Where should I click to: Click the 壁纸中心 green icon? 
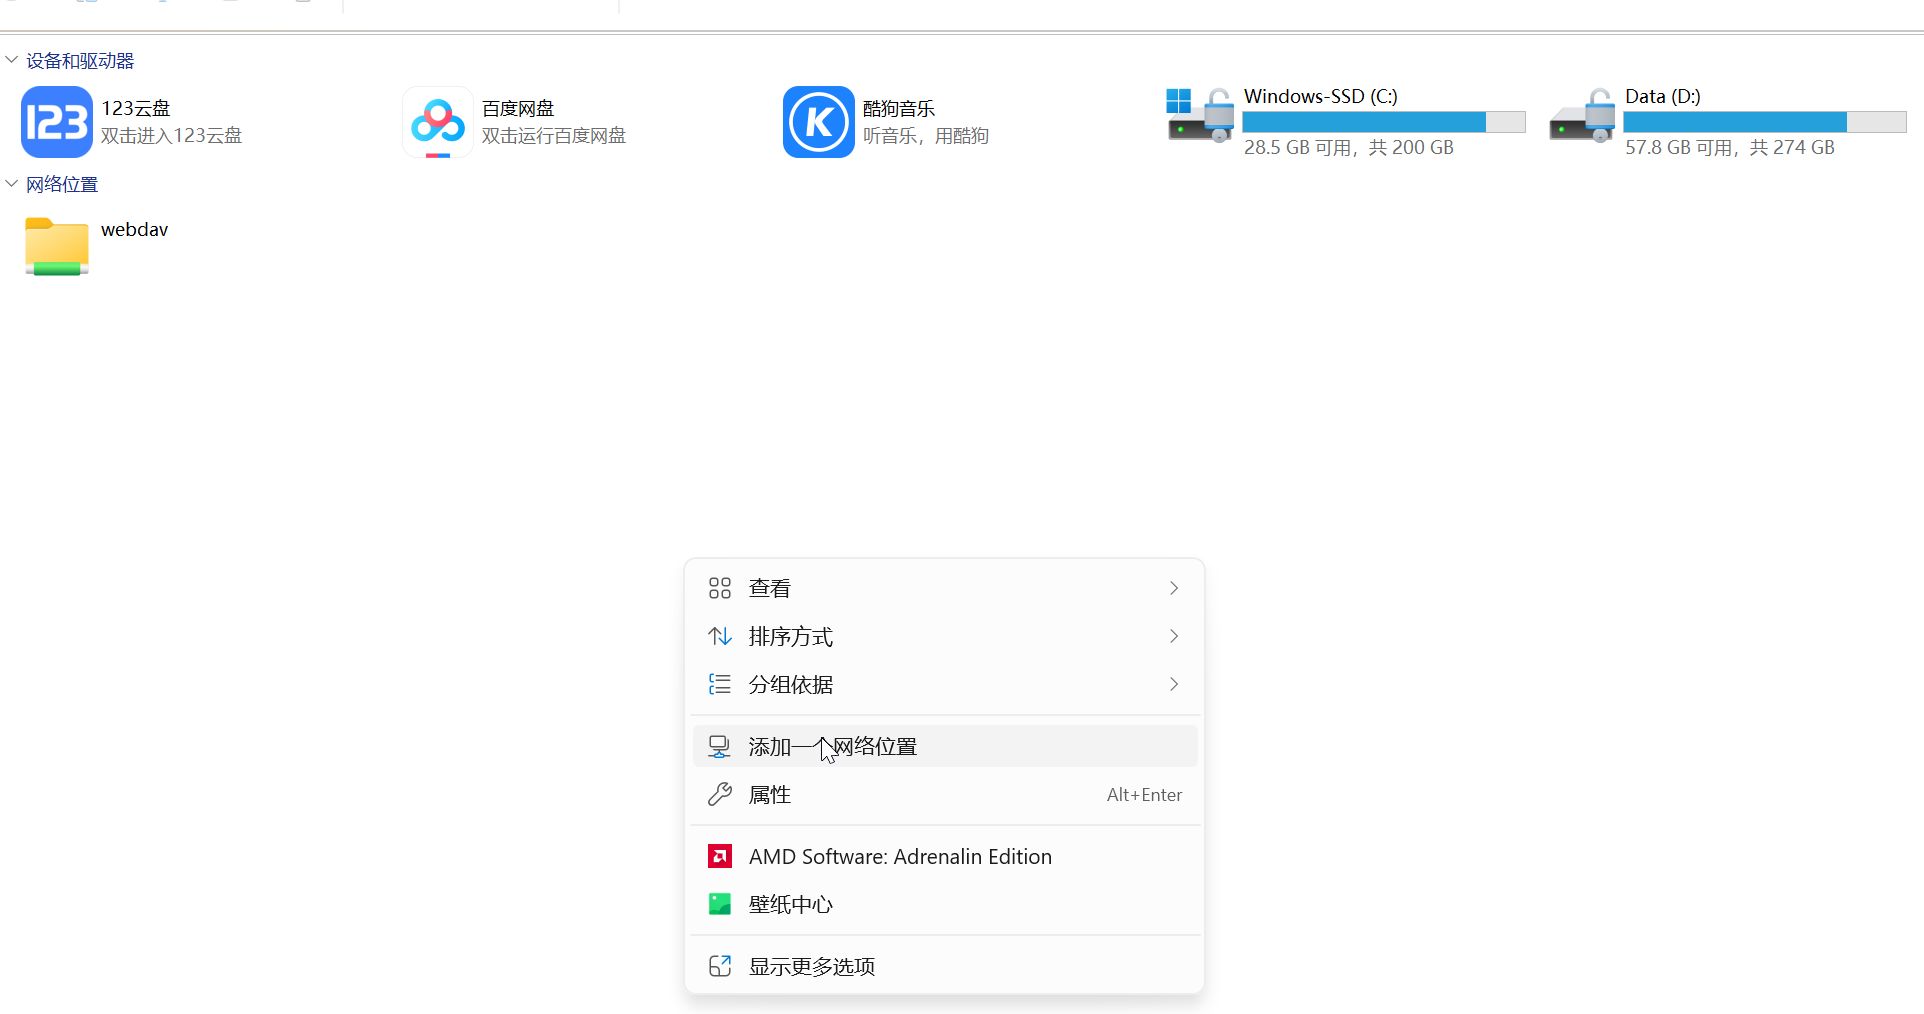tap(720, 904)
